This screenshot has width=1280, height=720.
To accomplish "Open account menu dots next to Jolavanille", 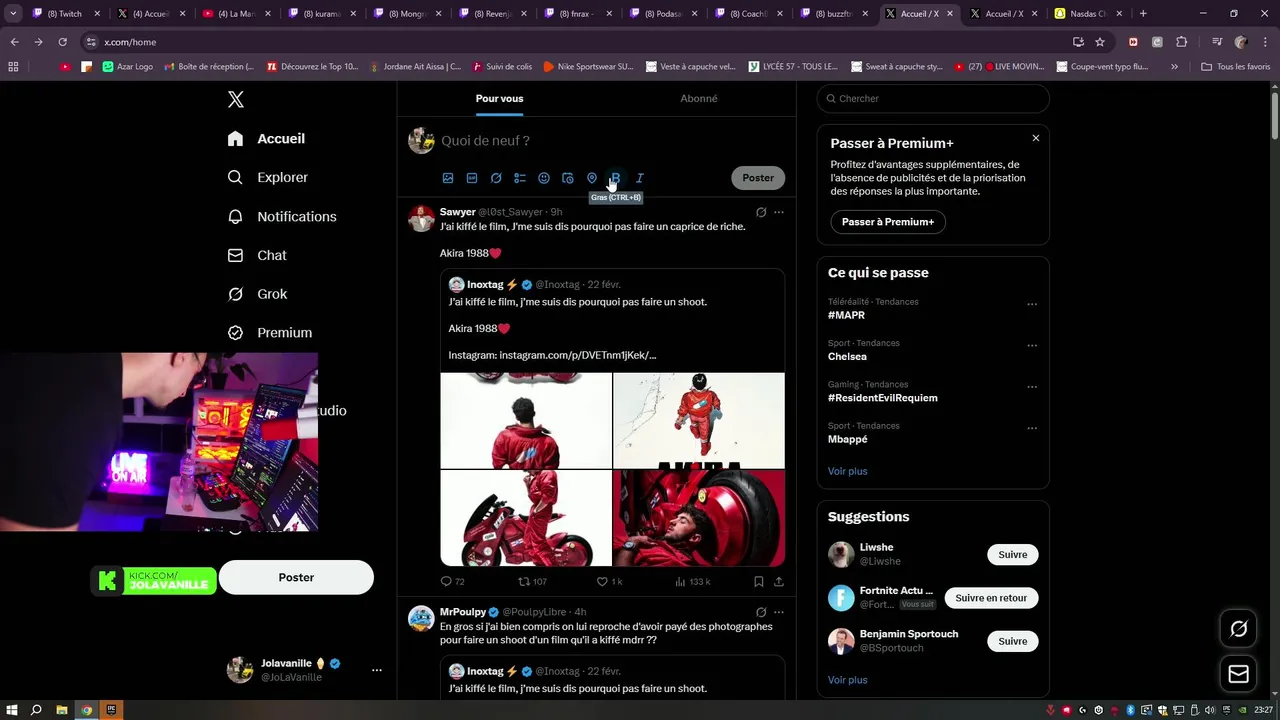I will [377, 670].
